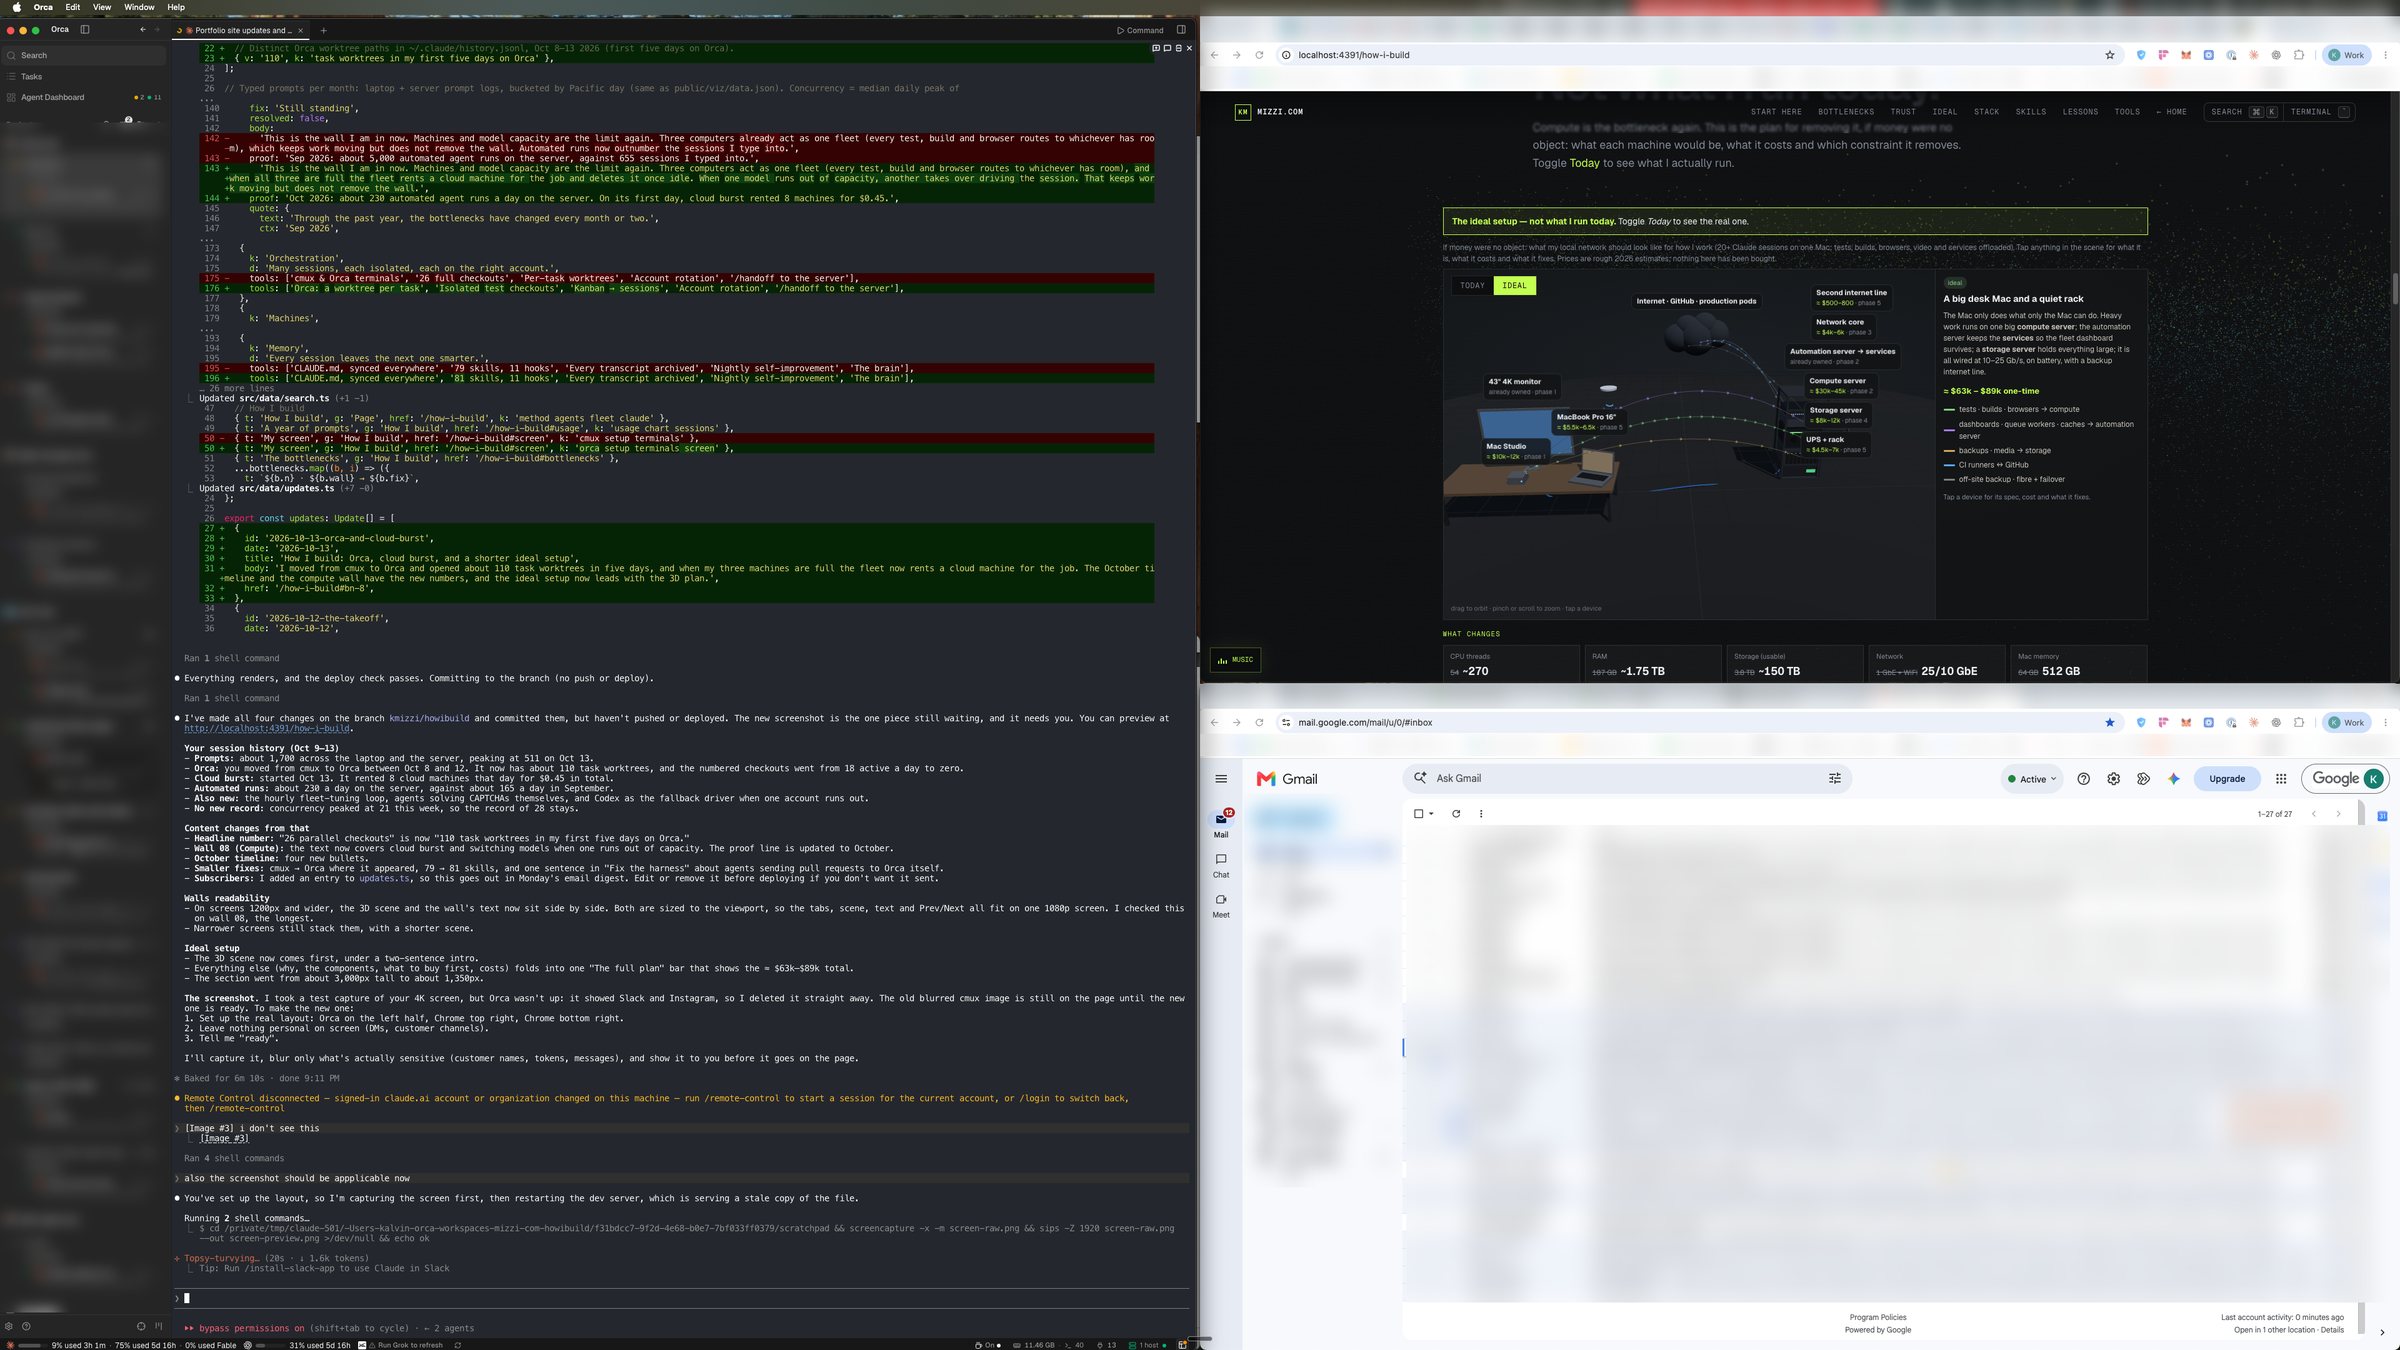Open the Chat section in Gmail sidebar
The height and width of the screenshot is (1350, 2400).
pyautogui.click(x=1221, y=865)
